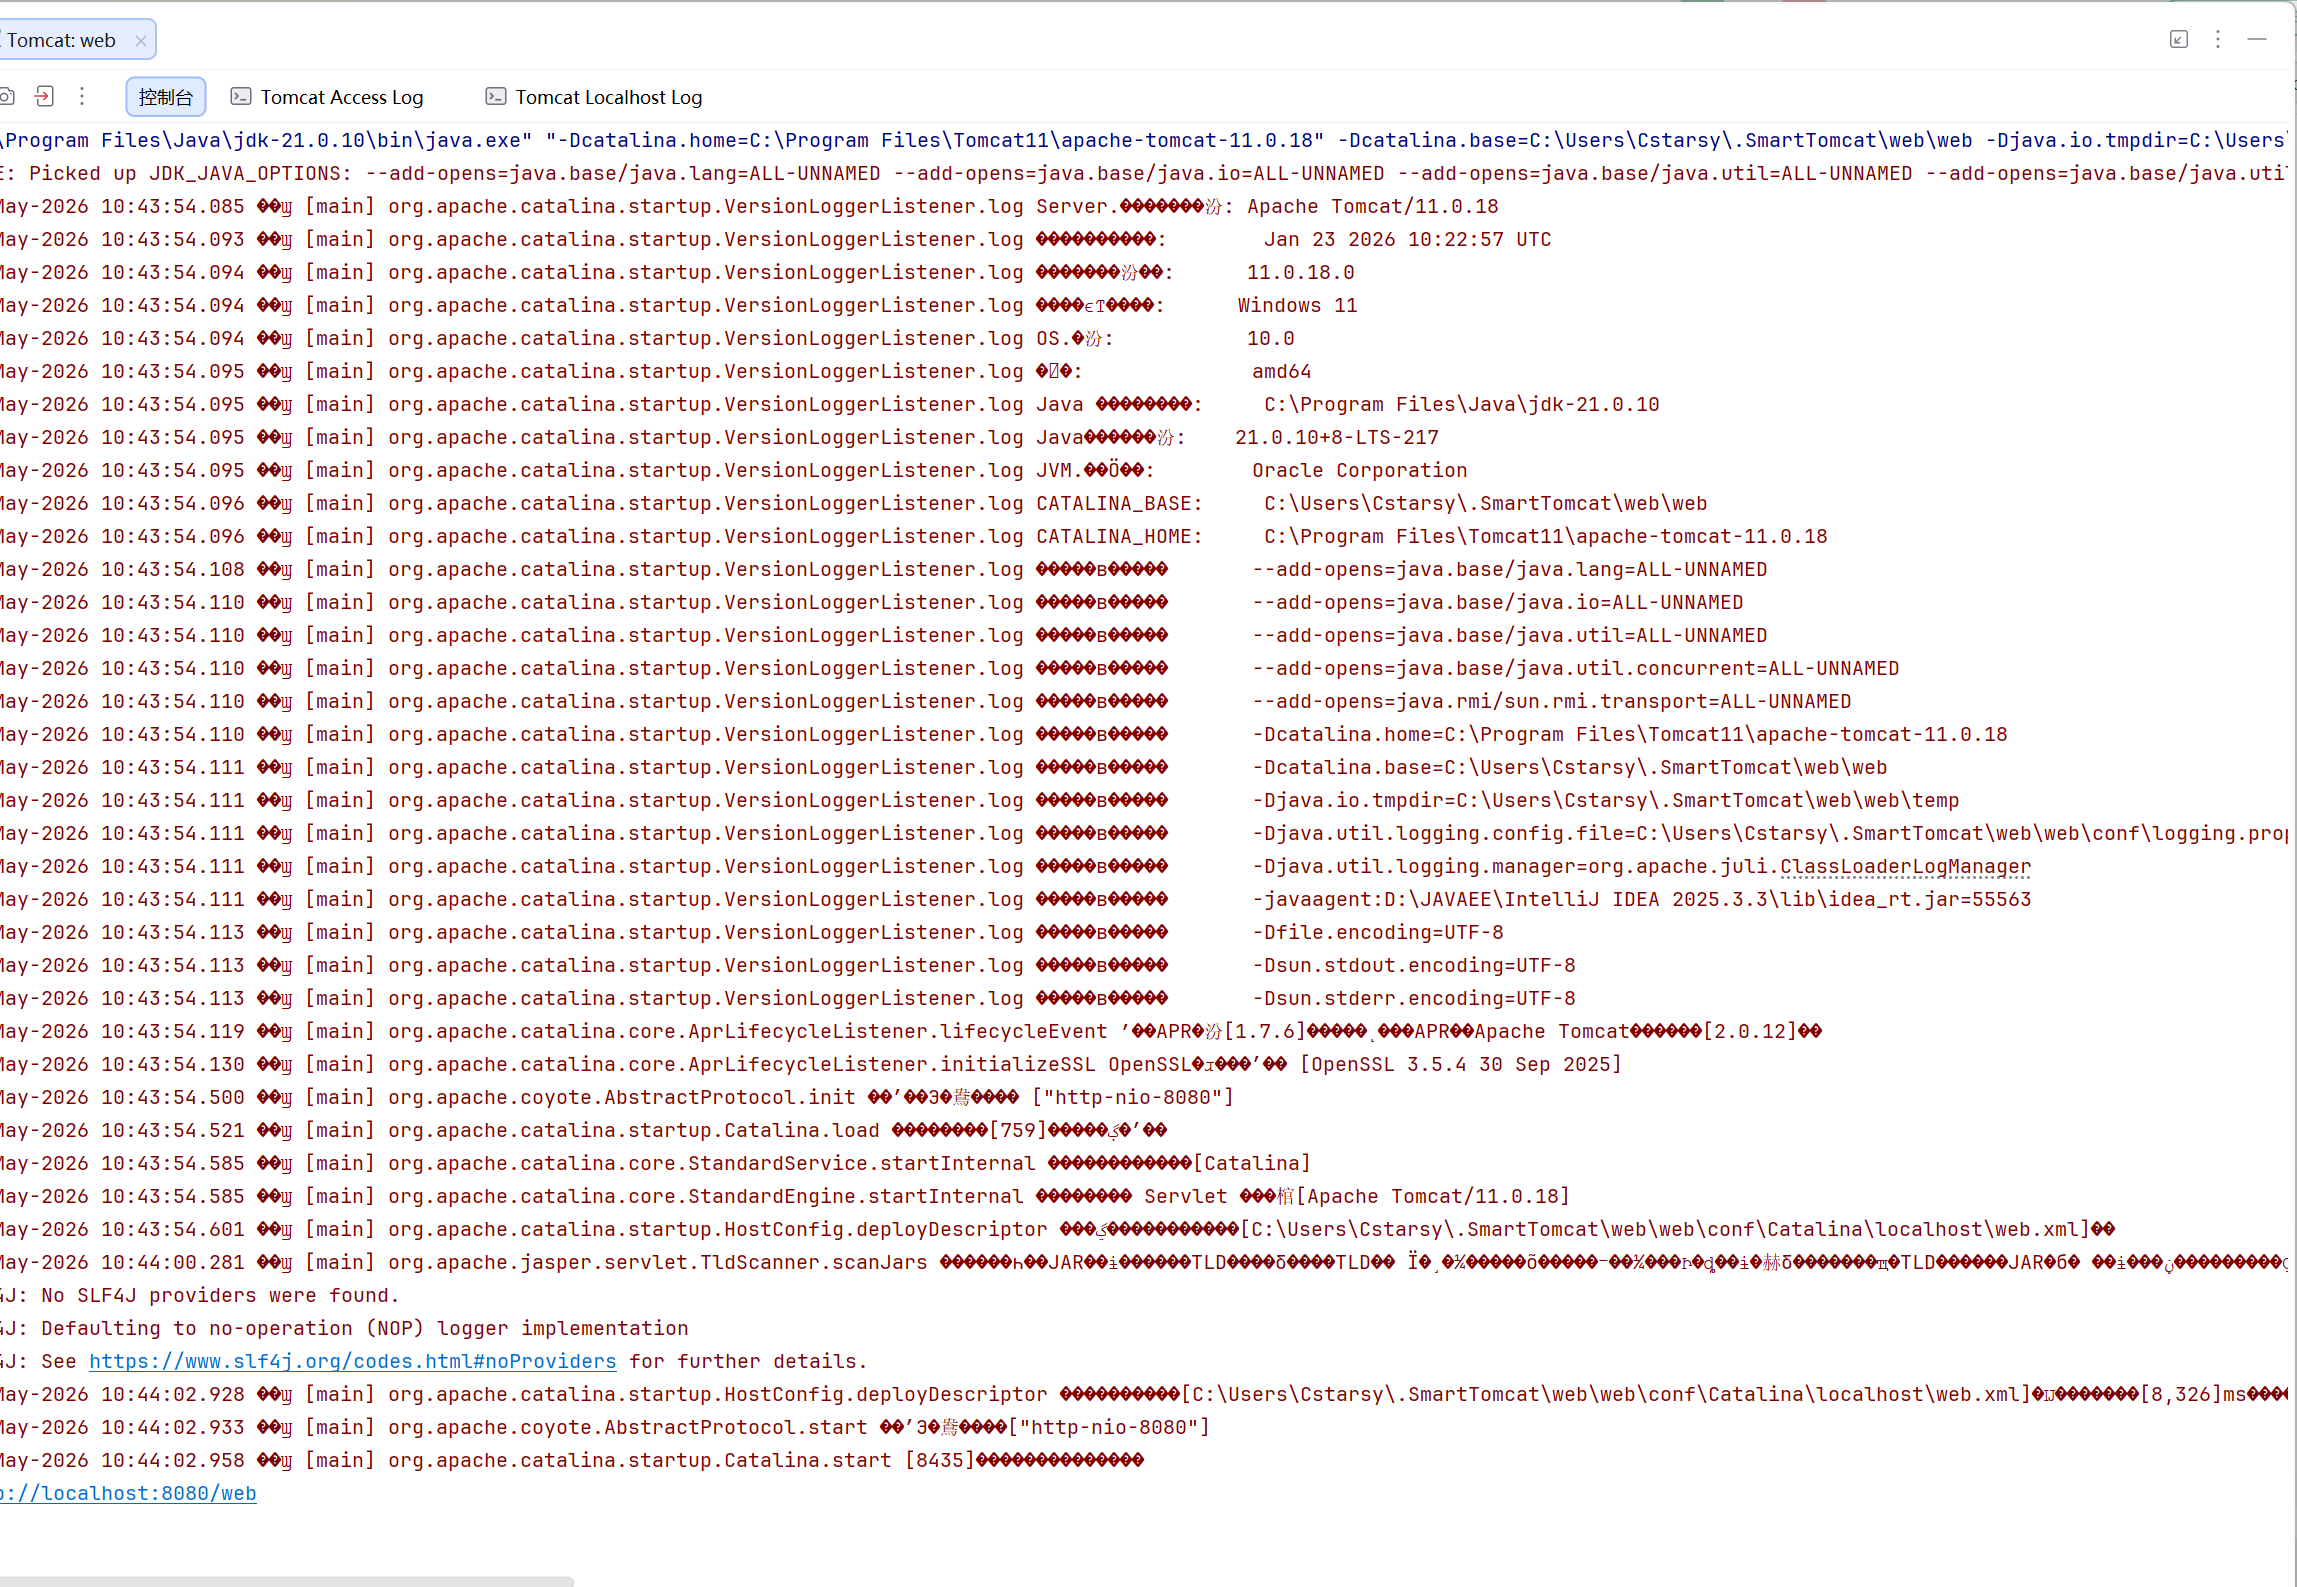This screenshot has width=2297, height=1587.
Task: Close the Tomcat: web run tab
Action: 141,41
